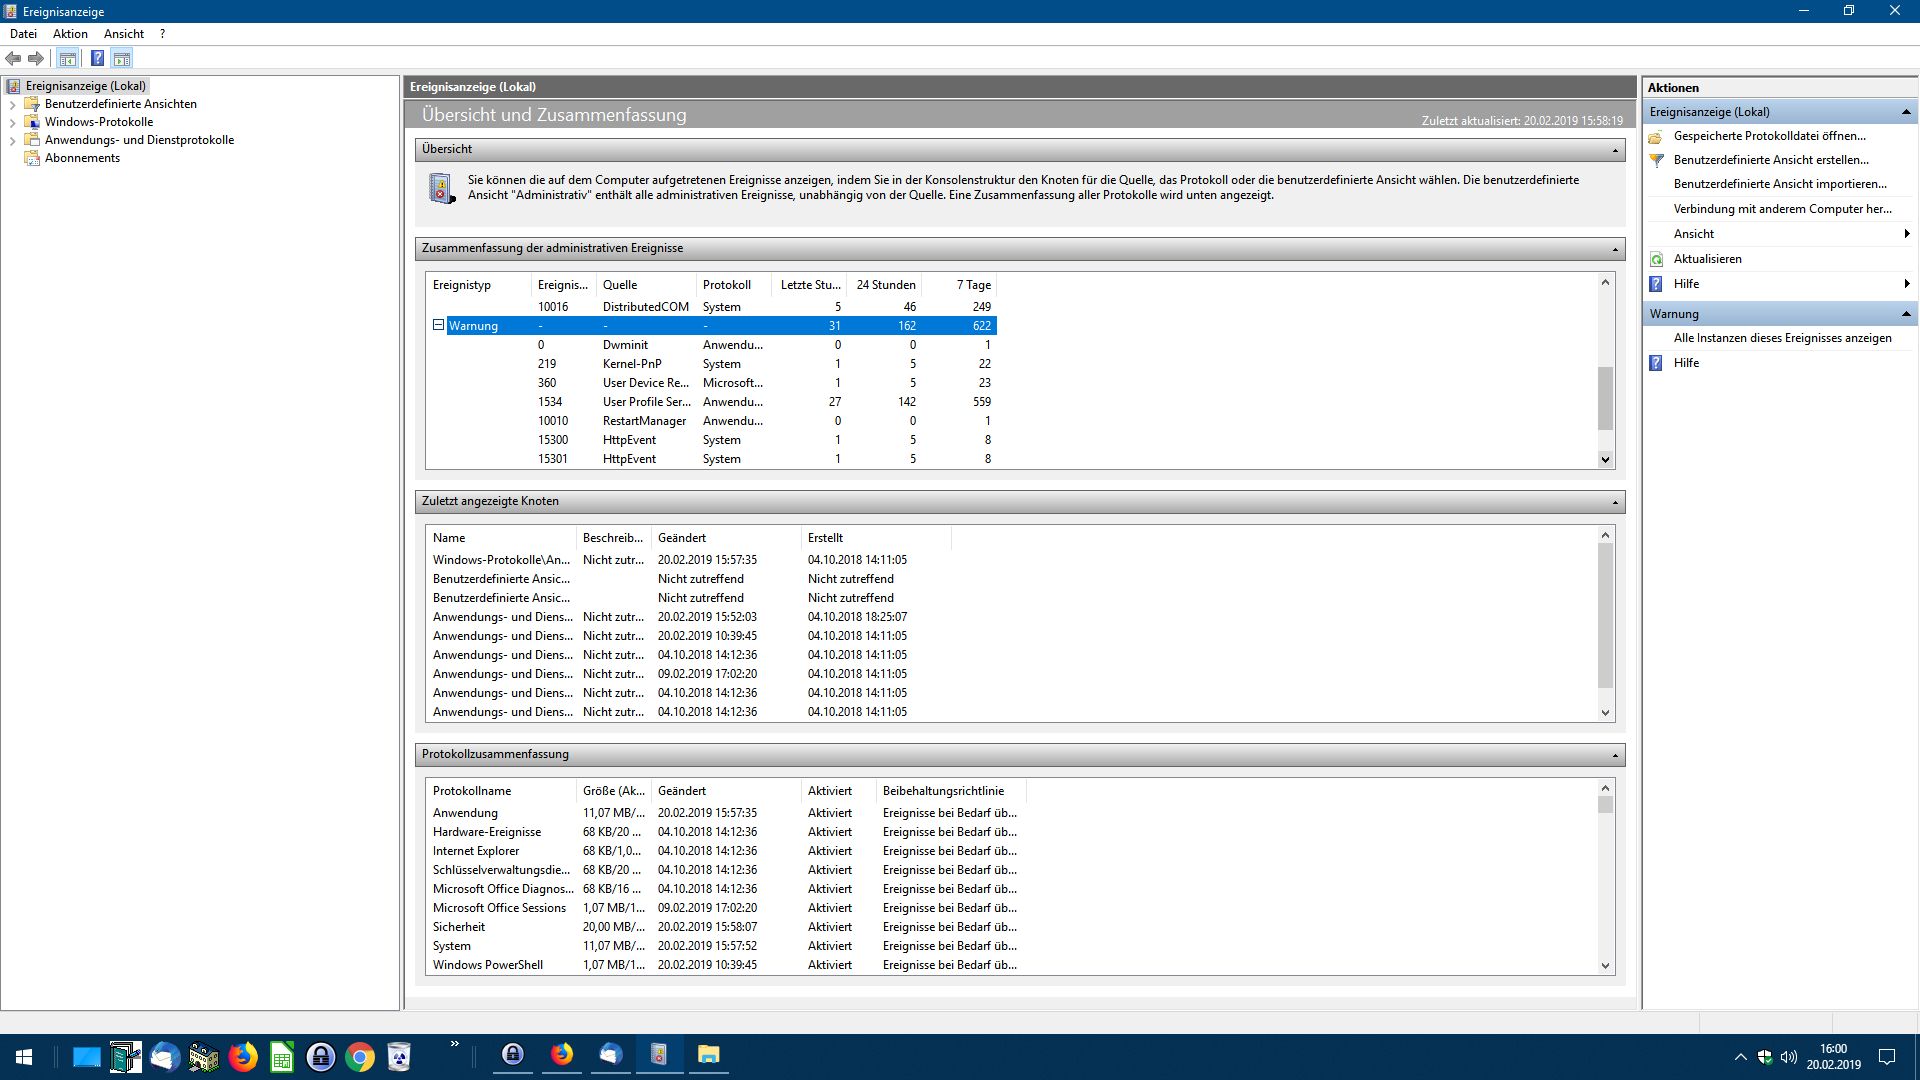Open the Ansicht submenu in Aktionen pane
This screenshot has width=1920, height=1080.
point(1780,234)
